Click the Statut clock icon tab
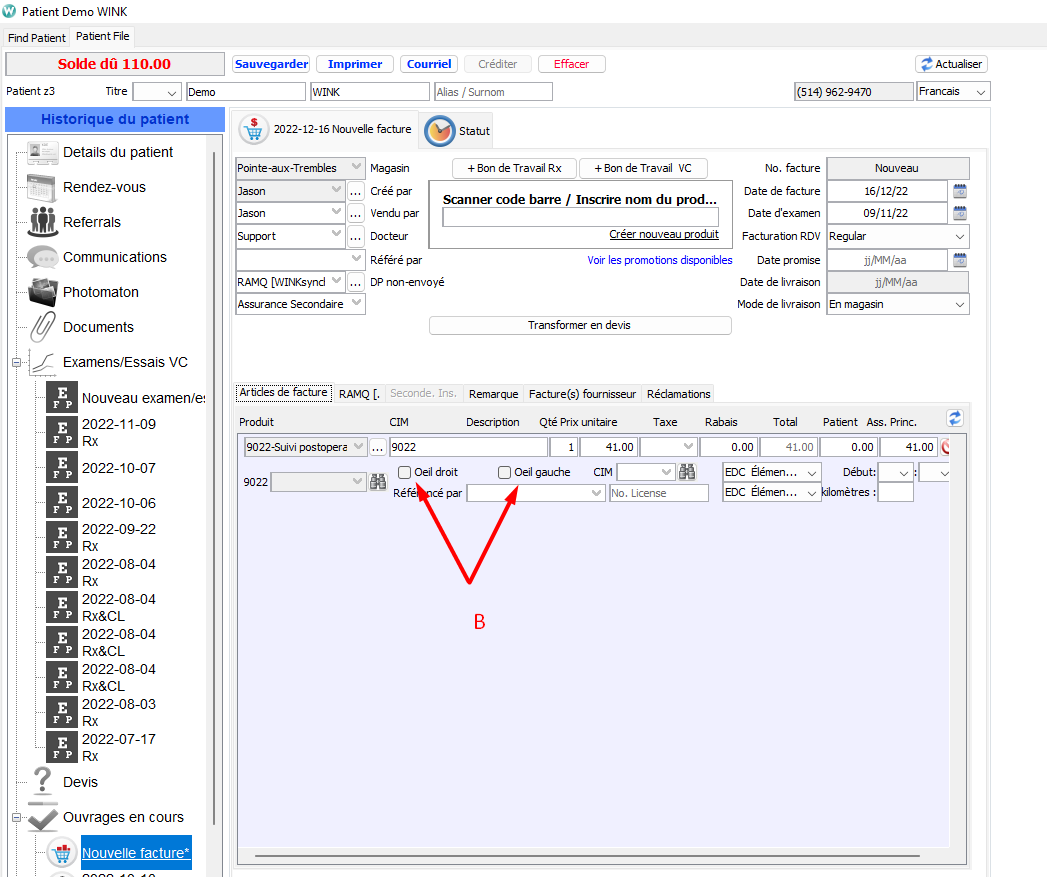 [441, 131]
